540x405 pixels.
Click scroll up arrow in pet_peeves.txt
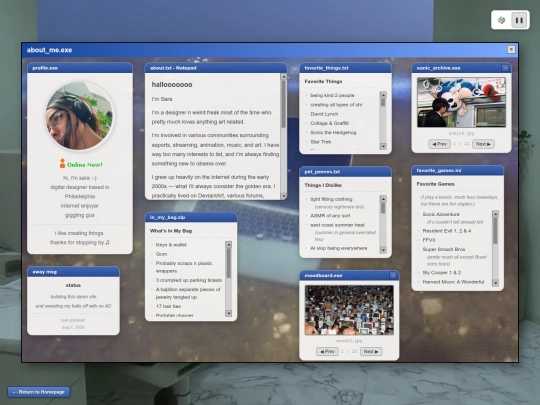tap(383, 198)
